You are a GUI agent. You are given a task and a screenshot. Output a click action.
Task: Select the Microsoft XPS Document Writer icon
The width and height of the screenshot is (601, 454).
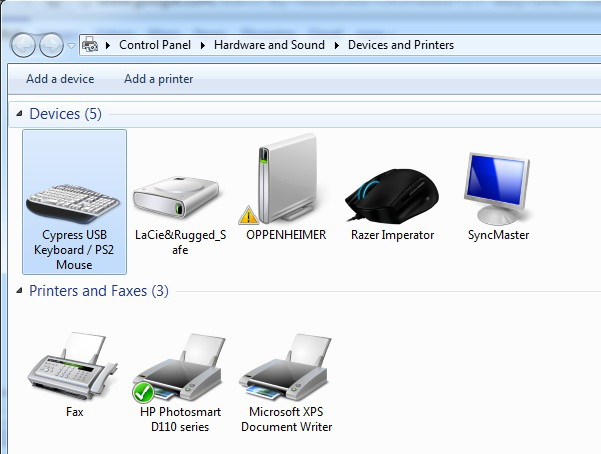point(284,367)
